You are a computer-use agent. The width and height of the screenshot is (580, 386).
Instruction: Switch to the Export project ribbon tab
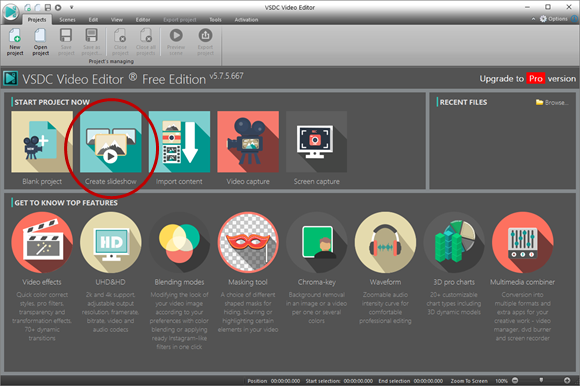click(180, 20)
